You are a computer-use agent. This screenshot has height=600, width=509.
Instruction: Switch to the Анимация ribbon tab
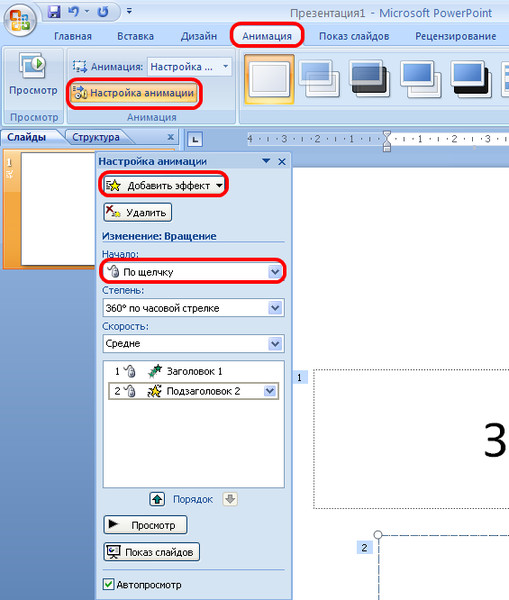click(x=267, y=36)
